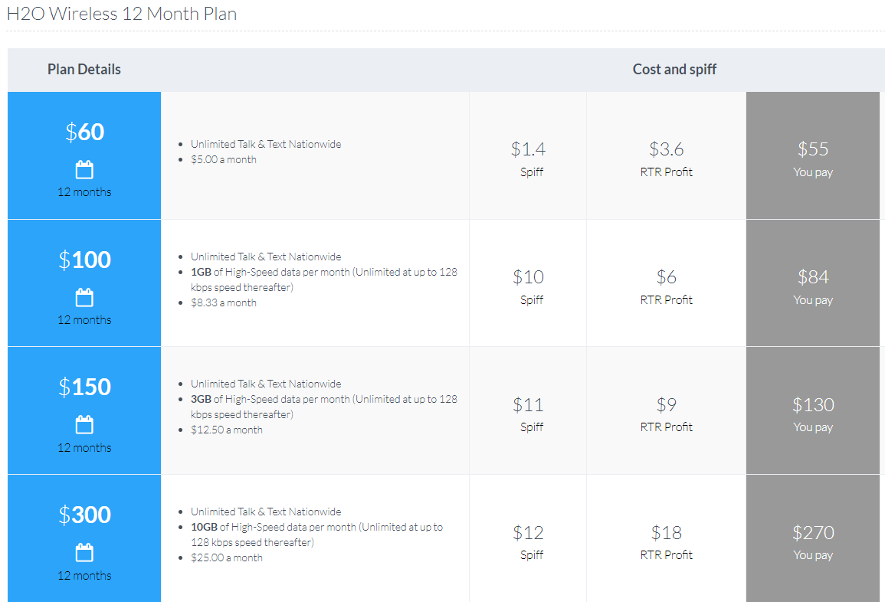Image resolution: width=885 pixels, height=608 pixels.
Task: Select the $300 plan price
Action: point(85,515)
